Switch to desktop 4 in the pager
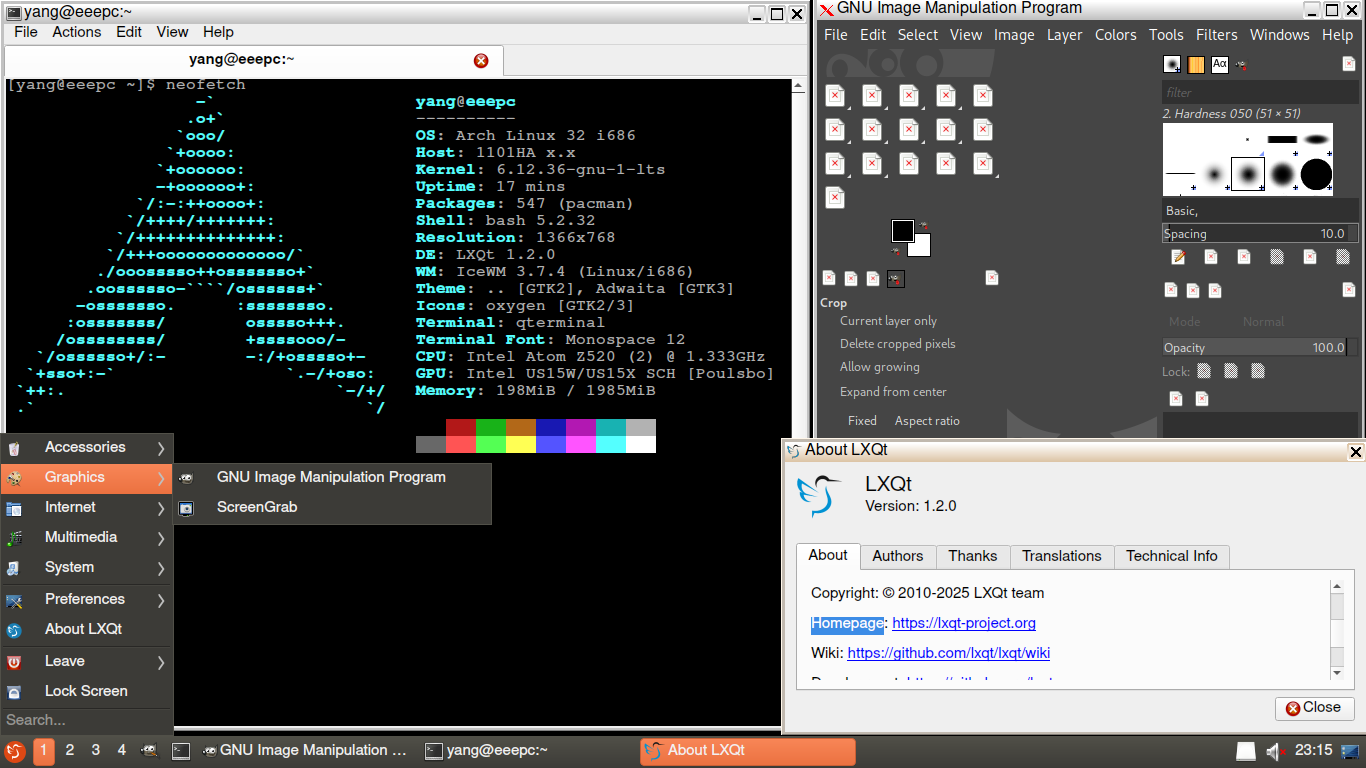The image size is (1366, 768). pyautogui.click(x=122, y=750)
